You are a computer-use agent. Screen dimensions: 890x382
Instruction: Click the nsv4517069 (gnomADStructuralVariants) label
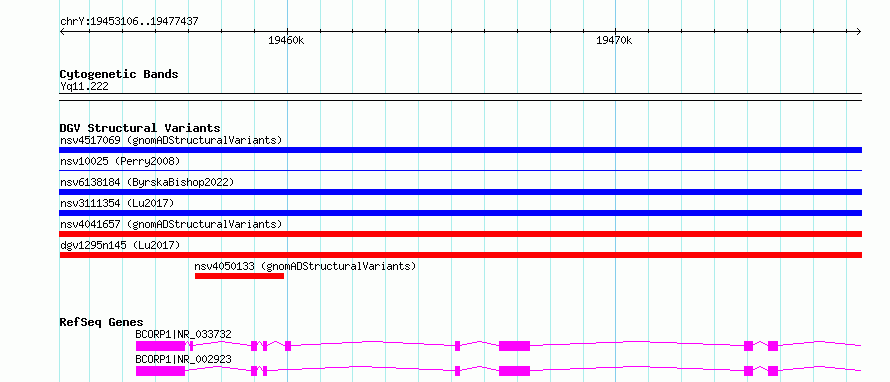[171, 140]
